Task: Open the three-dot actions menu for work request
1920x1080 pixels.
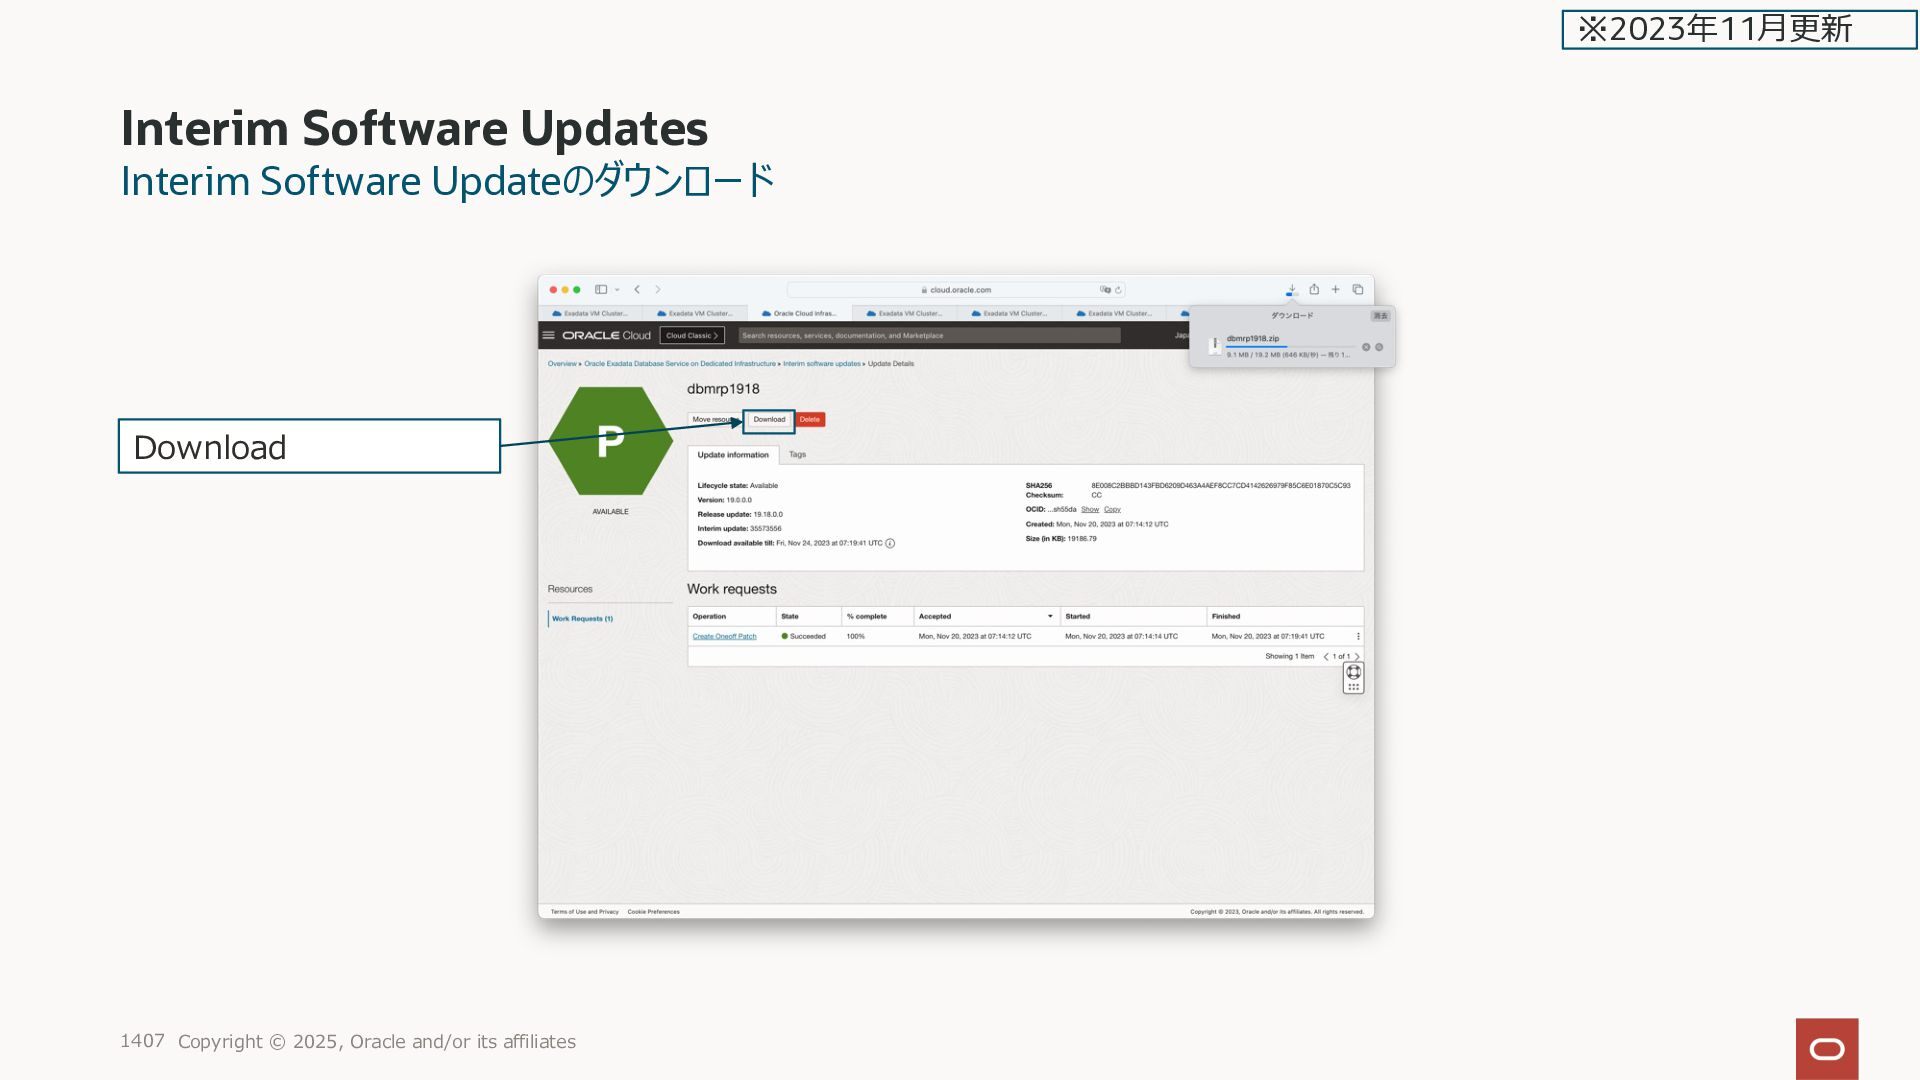Action: [1358, 637]
